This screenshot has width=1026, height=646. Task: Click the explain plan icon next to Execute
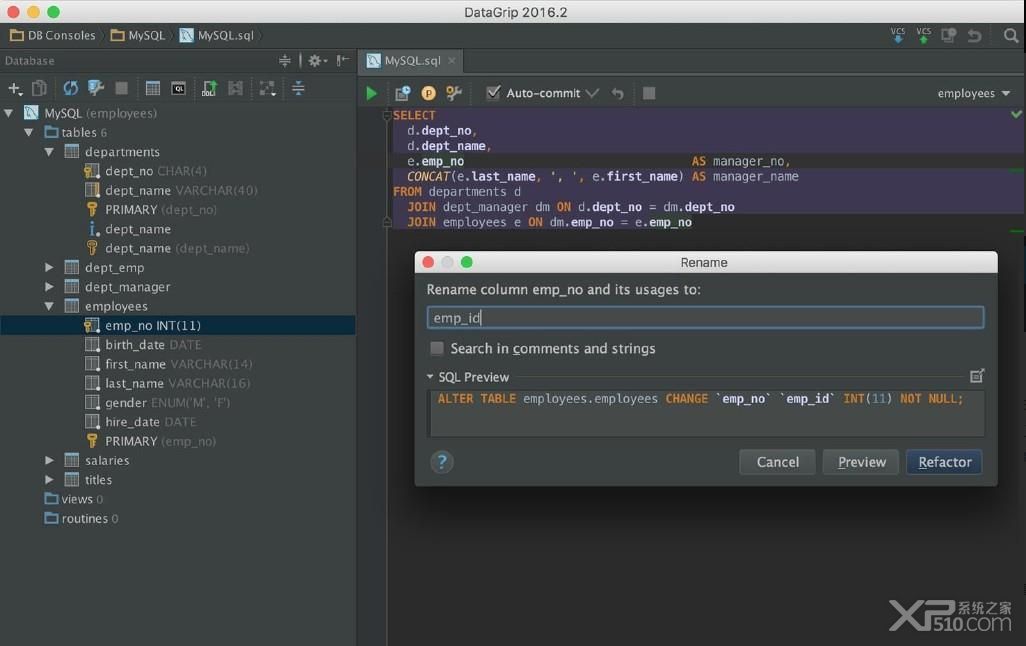(x=402, y=94)
